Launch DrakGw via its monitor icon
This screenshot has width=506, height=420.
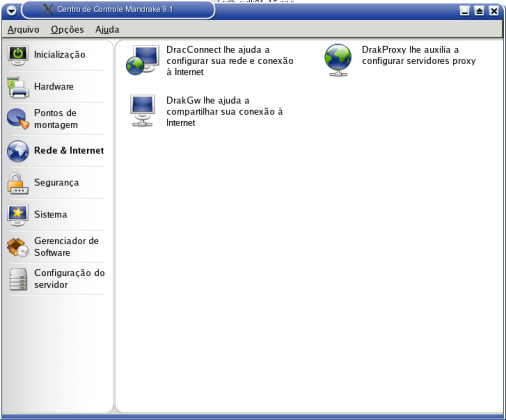coord(142,111)
